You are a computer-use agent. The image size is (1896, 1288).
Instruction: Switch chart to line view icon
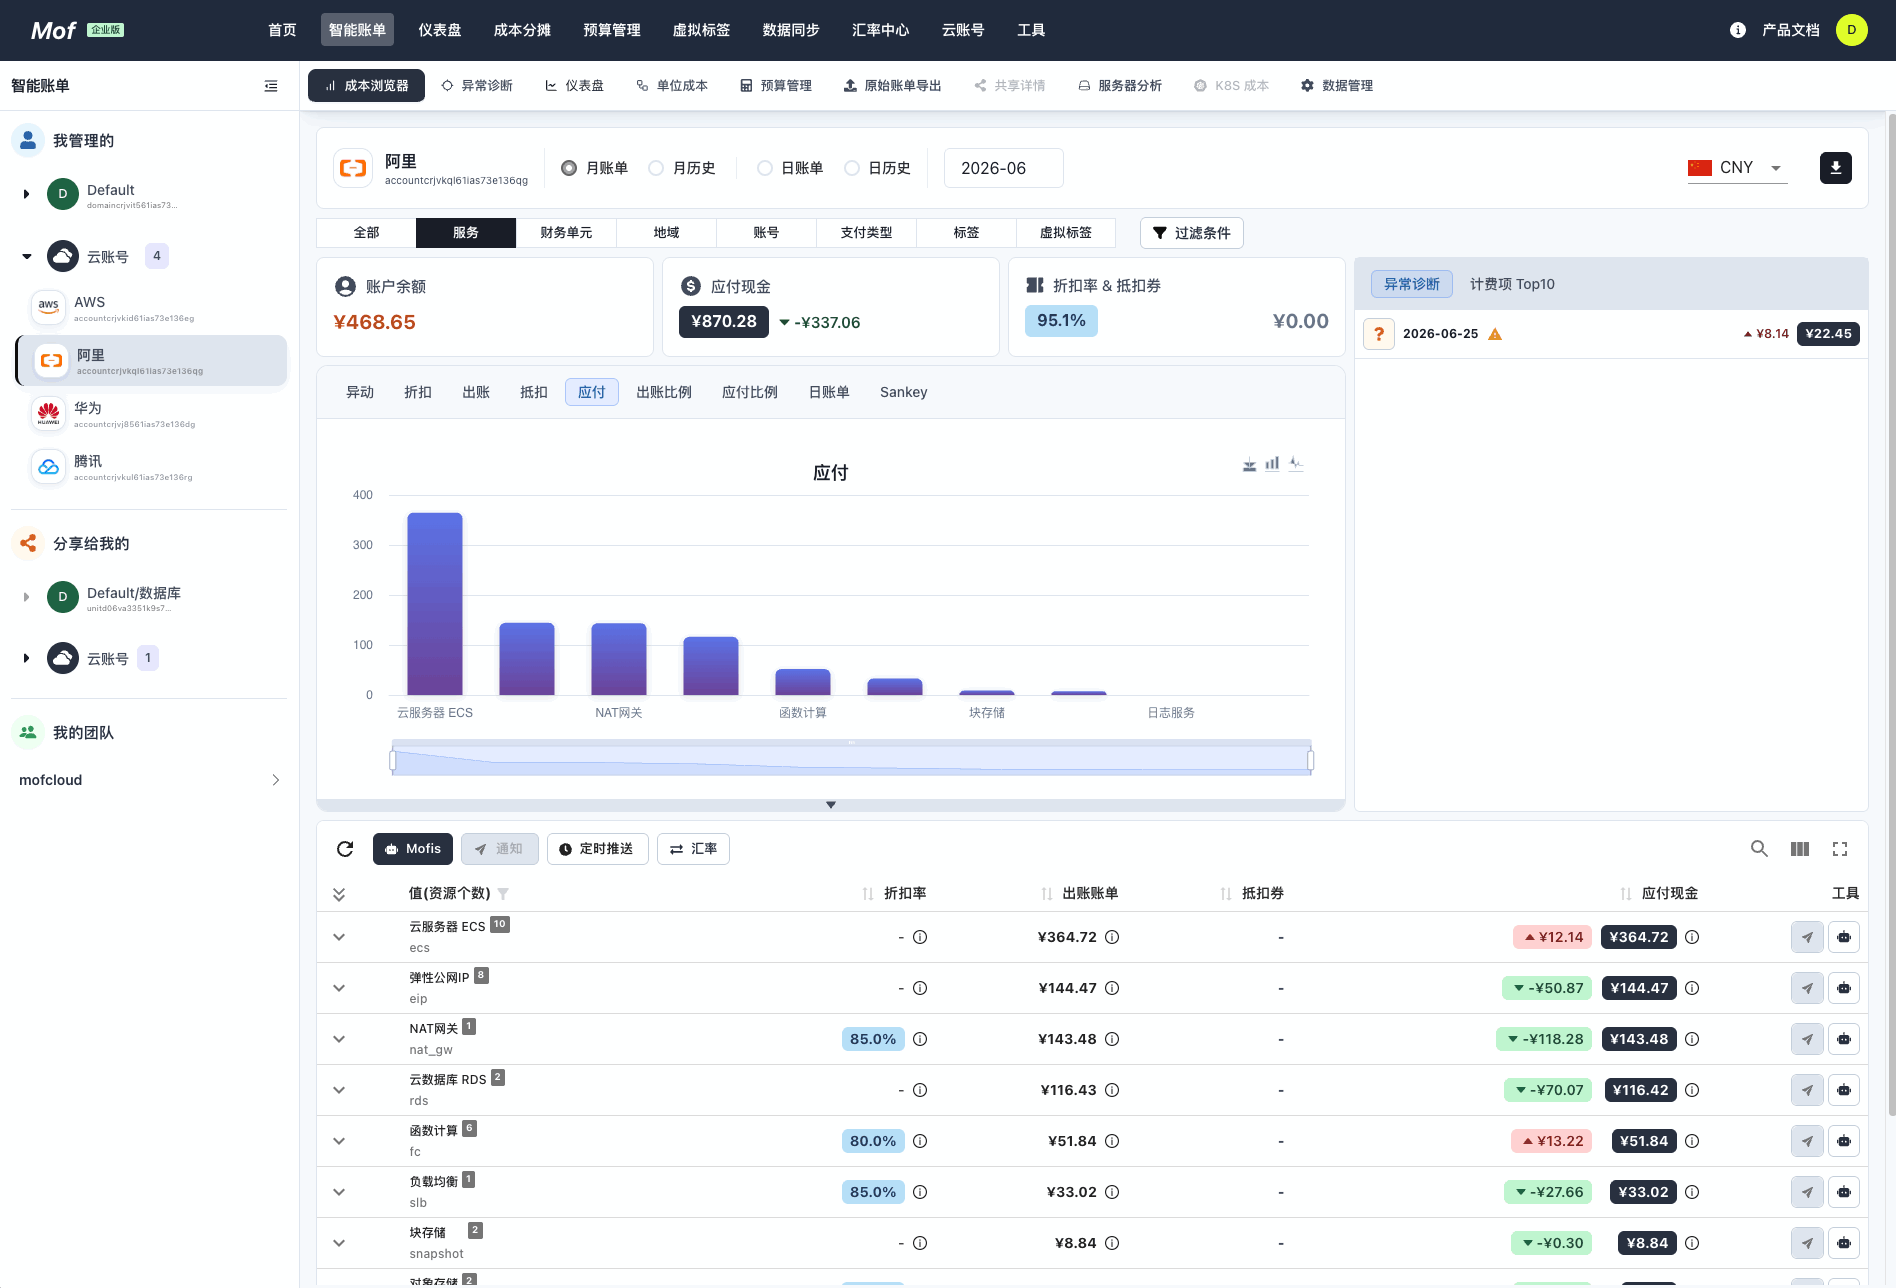point(1296,464)
